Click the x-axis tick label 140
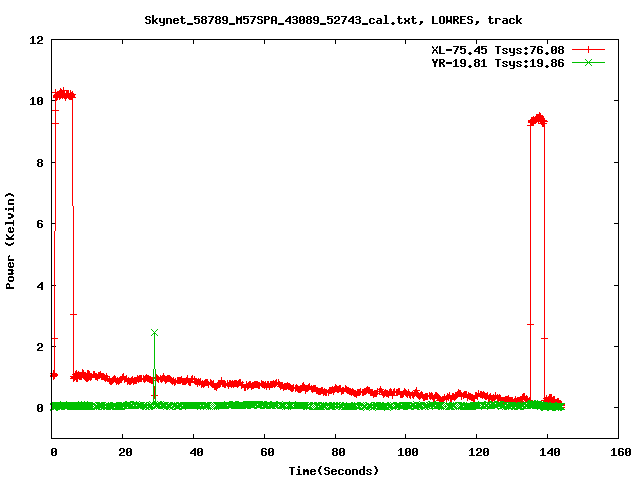This screenshot has width=640, height=480. point(550,452)
